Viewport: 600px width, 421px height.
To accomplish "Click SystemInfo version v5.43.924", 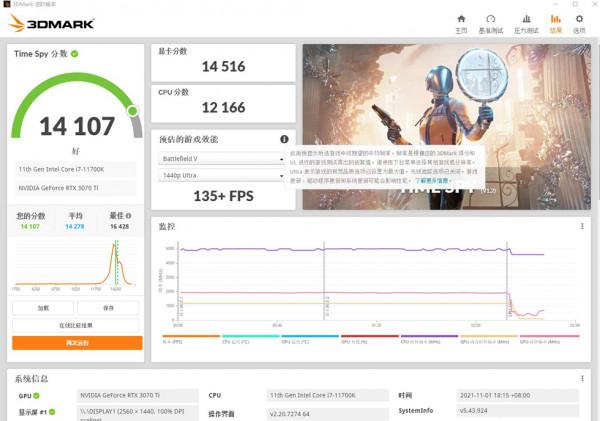I will click(x=517, y=411).
